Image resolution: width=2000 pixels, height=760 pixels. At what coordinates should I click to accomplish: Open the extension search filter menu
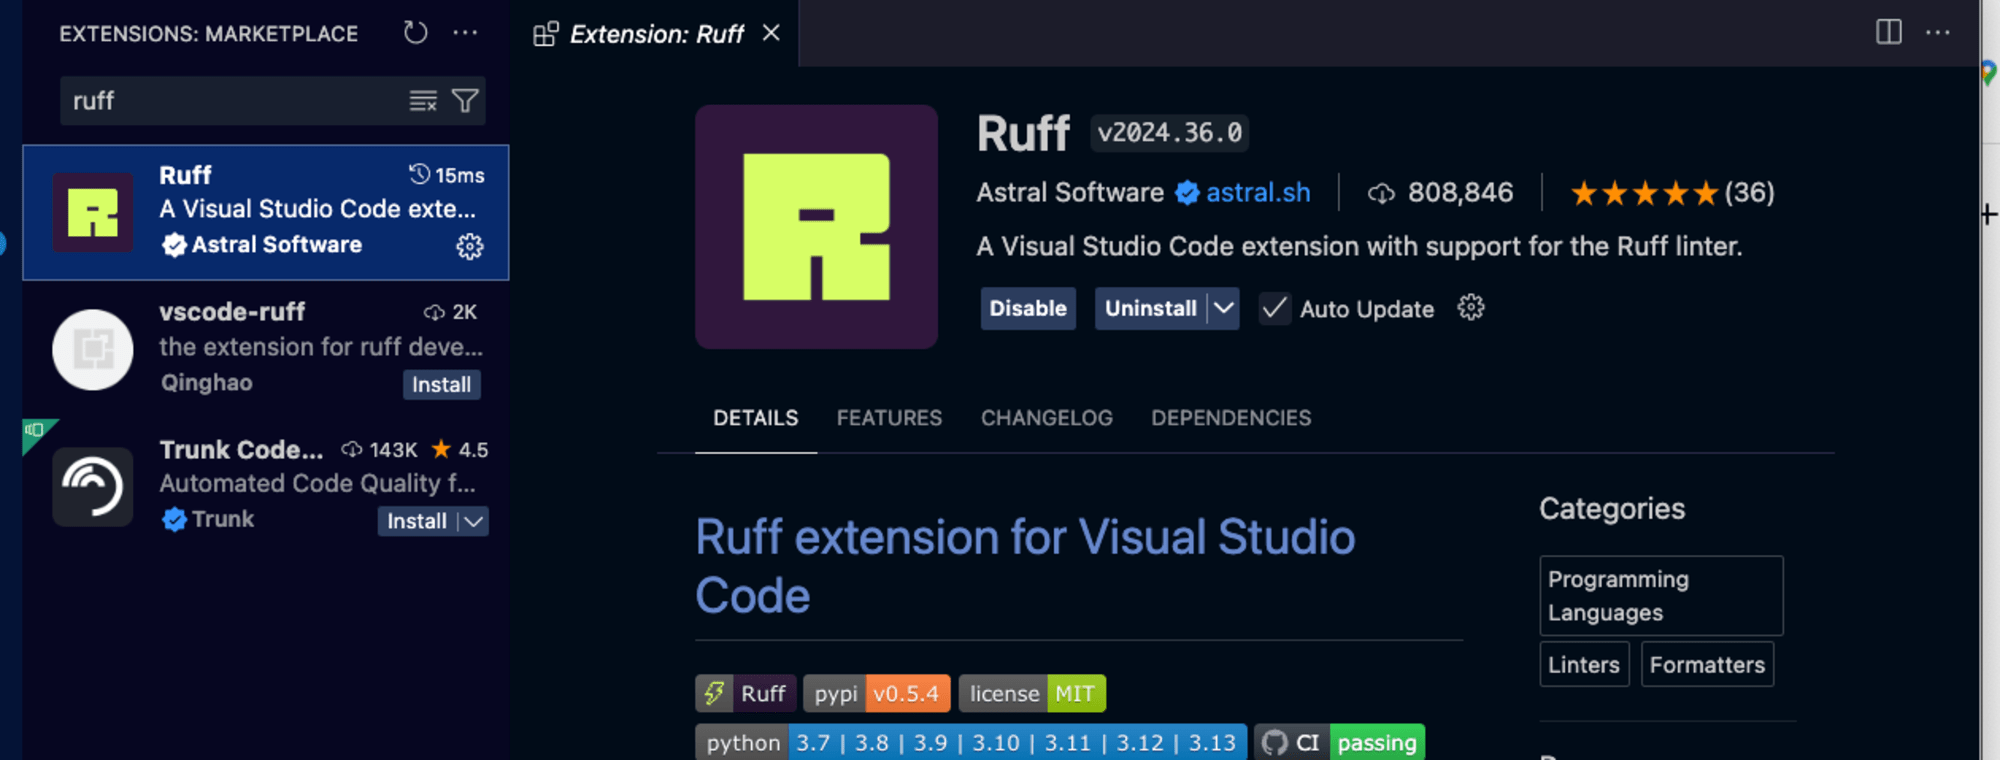(465, 101)
